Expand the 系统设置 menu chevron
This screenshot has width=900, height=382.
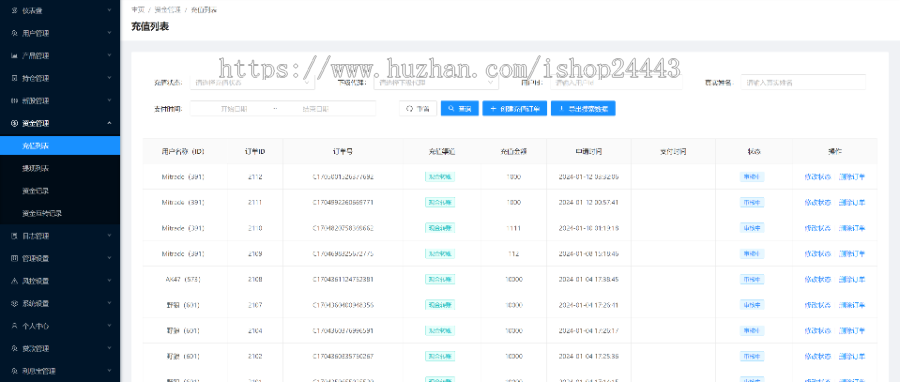coord(109,303)
